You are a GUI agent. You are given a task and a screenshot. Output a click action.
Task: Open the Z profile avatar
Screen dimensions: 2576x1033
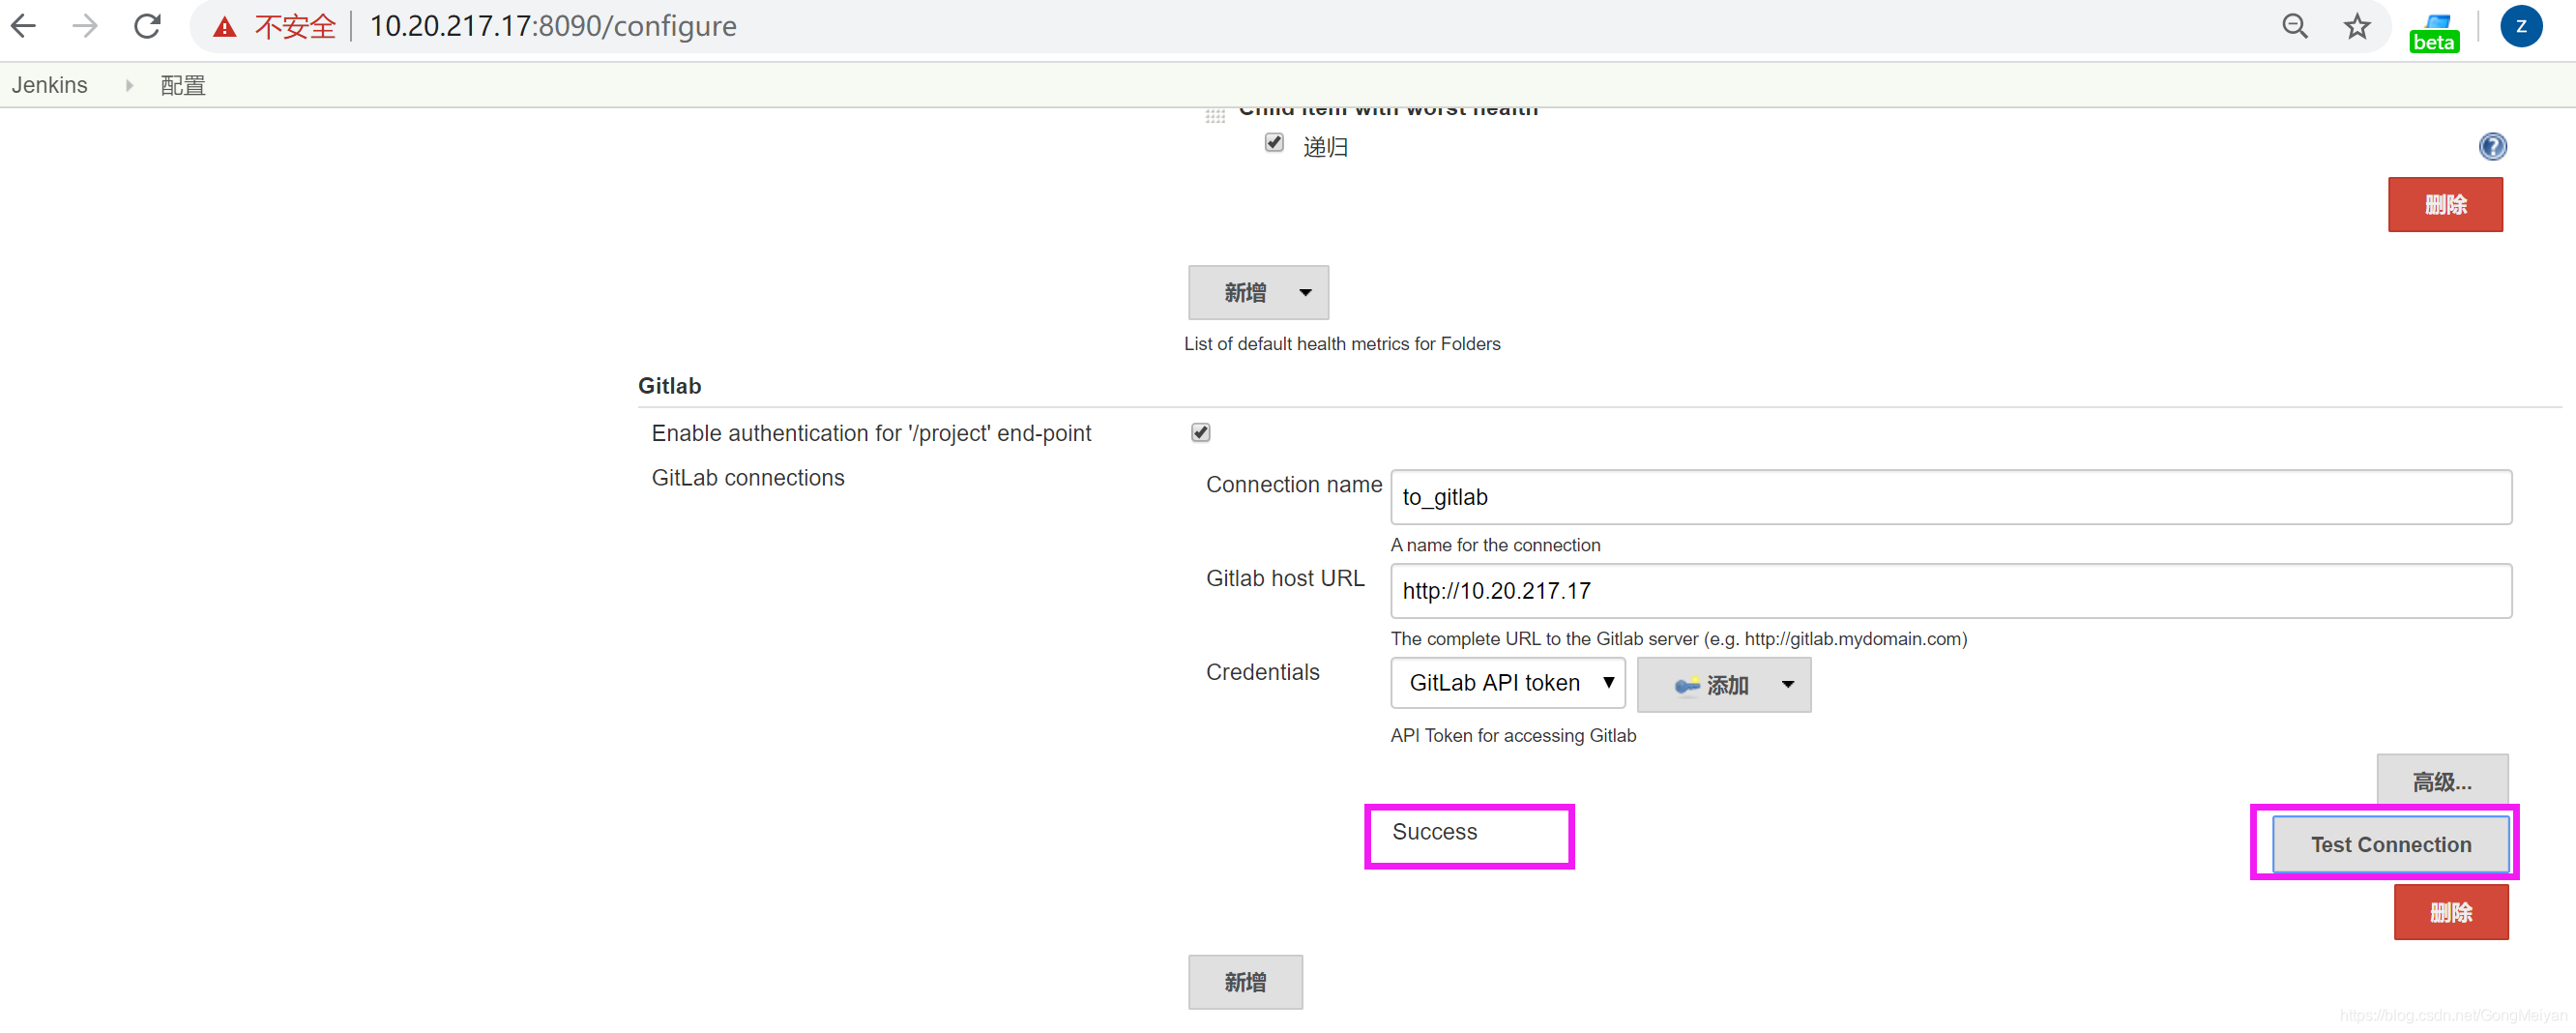click(2521, 26)
